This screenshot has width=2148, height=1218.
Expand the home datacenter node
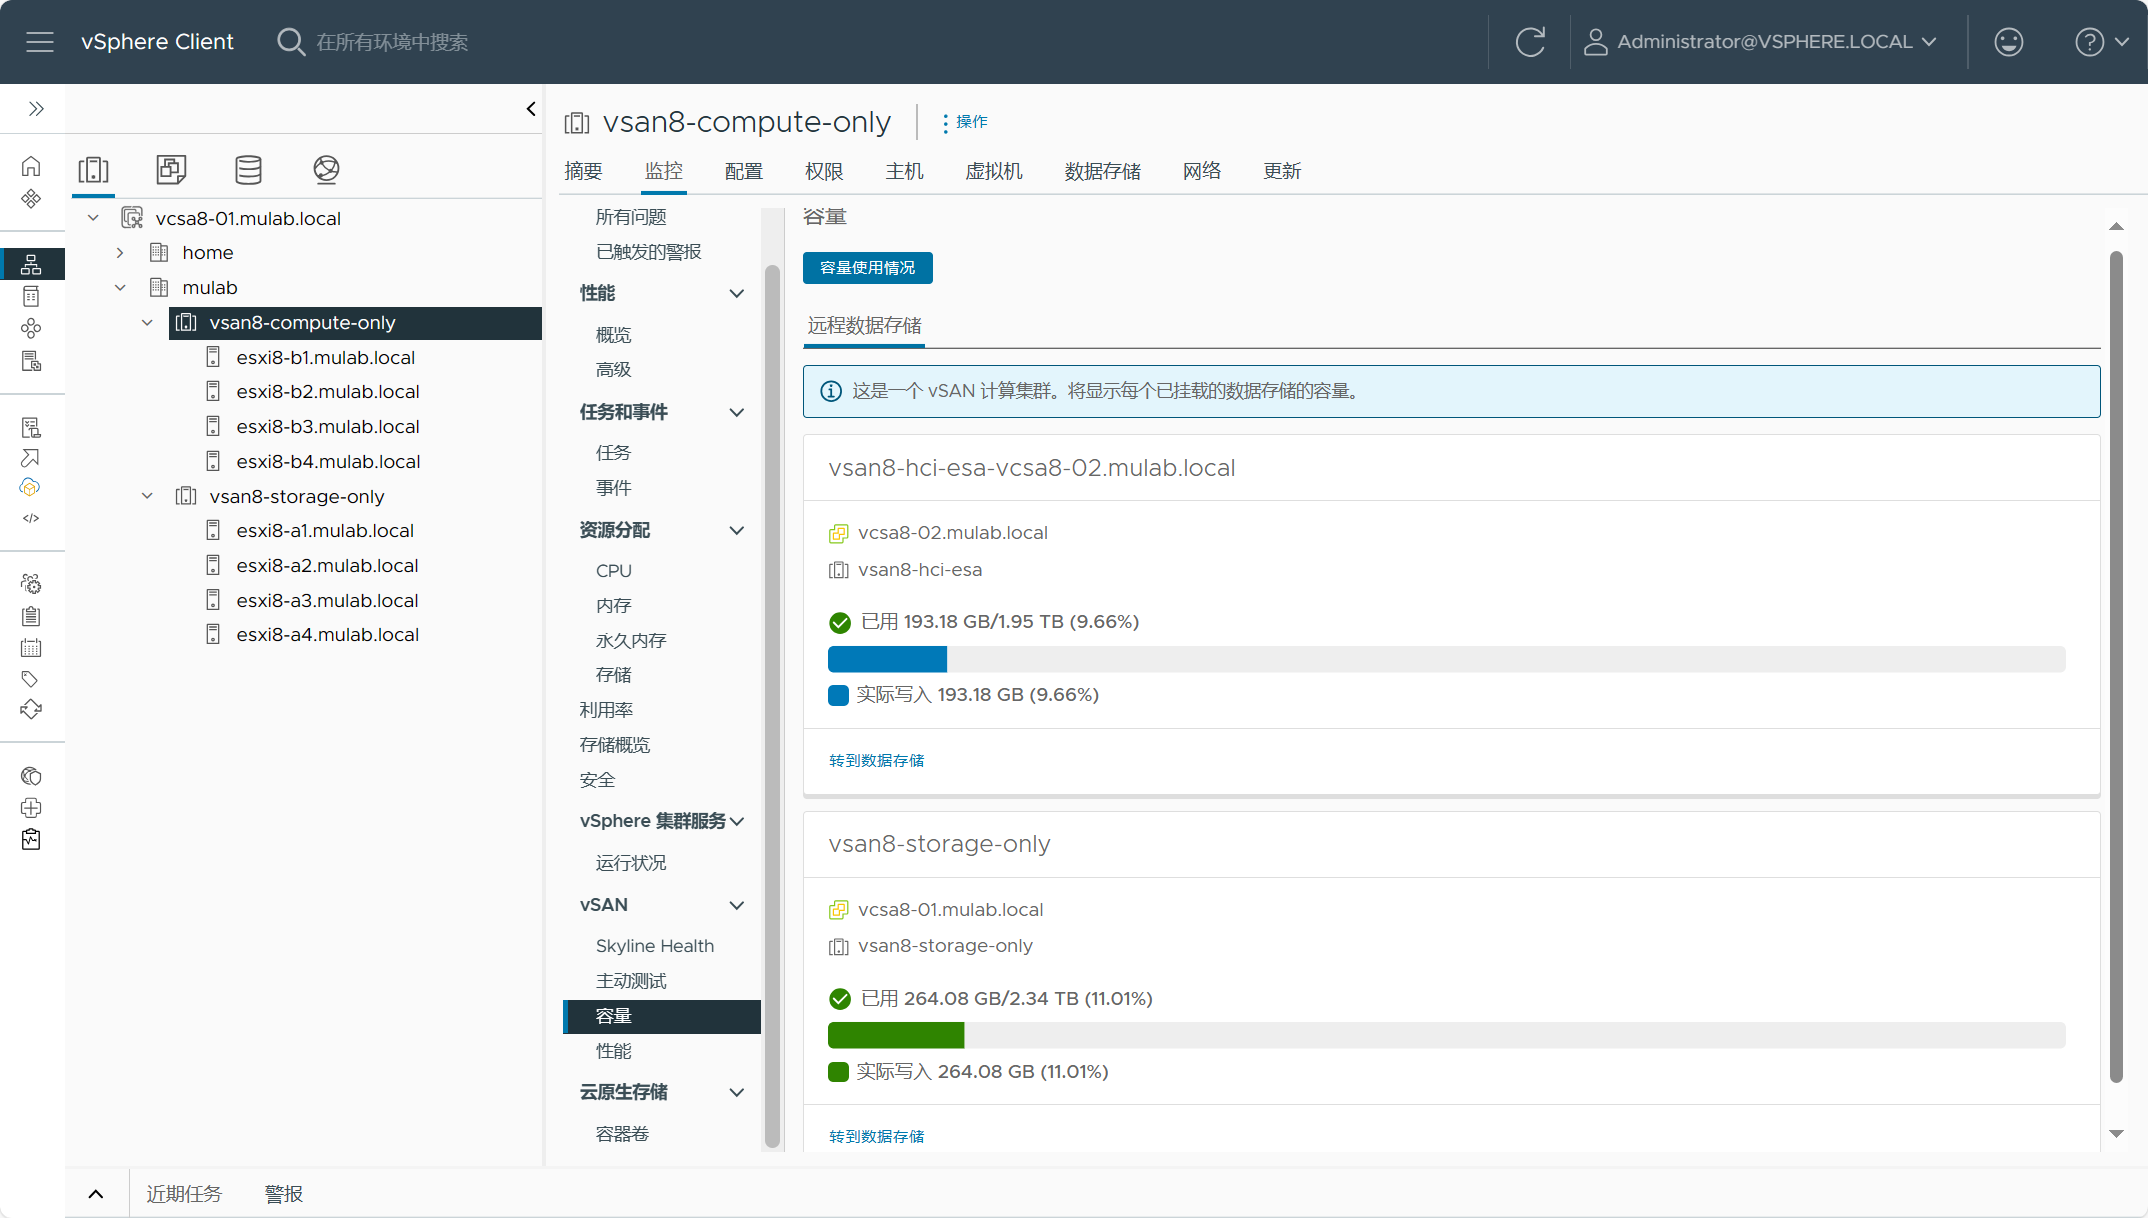pos(120,253)
